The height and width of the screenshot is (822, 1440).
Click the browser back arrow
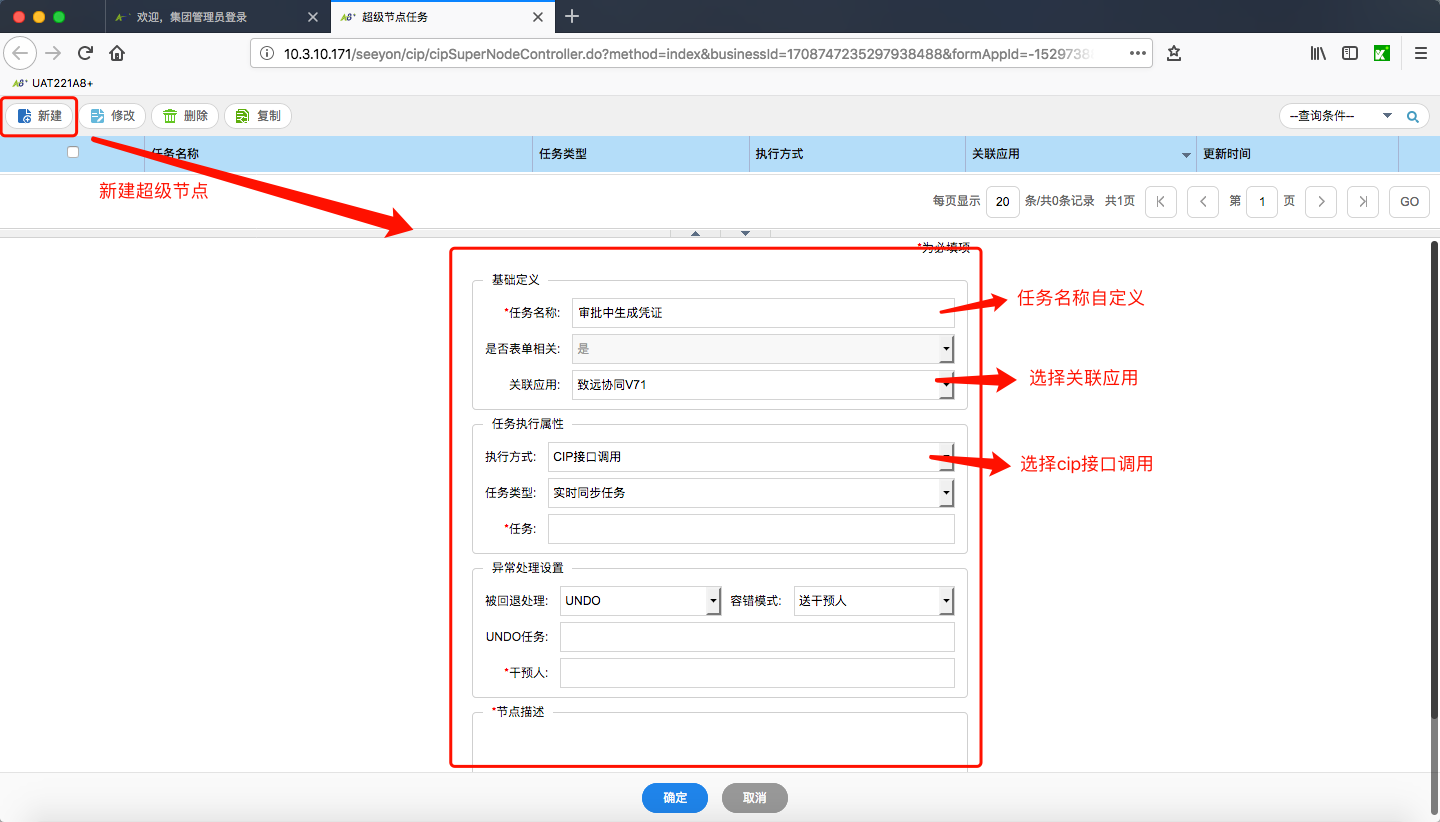(x=21, y=53)
